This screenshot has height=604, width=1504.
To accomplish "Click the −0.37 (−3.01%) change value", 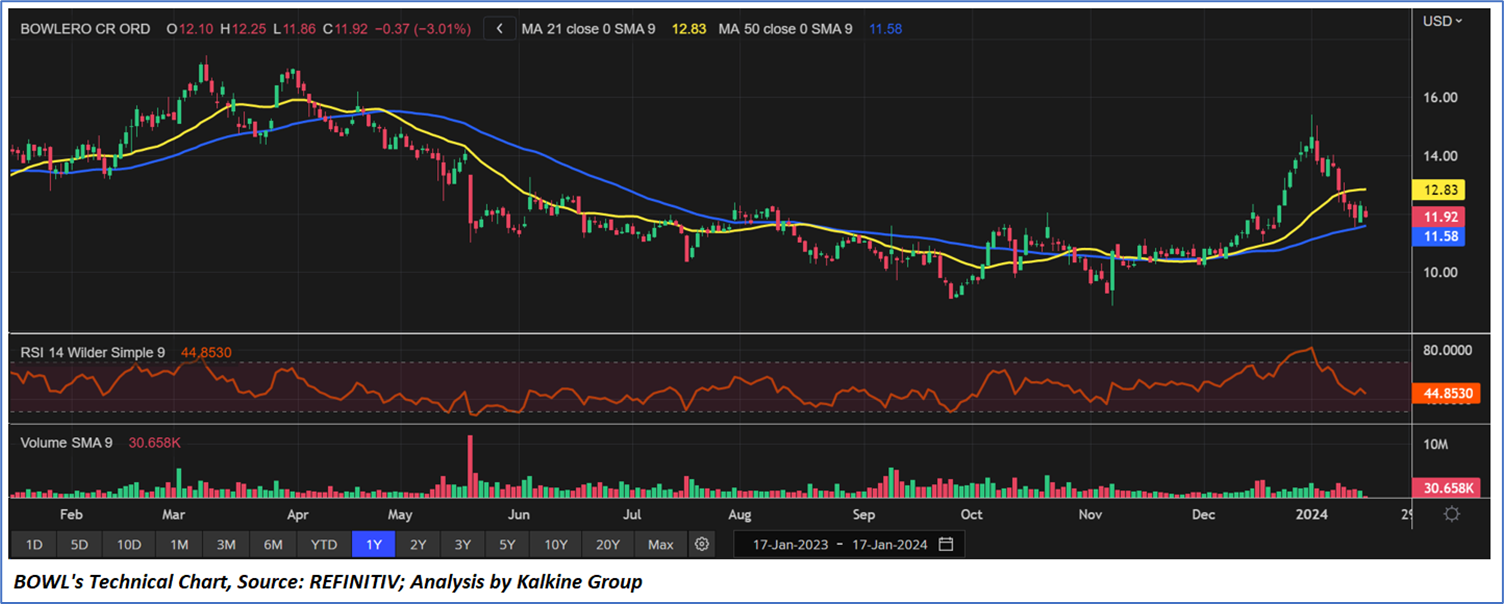I will [x=421, y=29].
